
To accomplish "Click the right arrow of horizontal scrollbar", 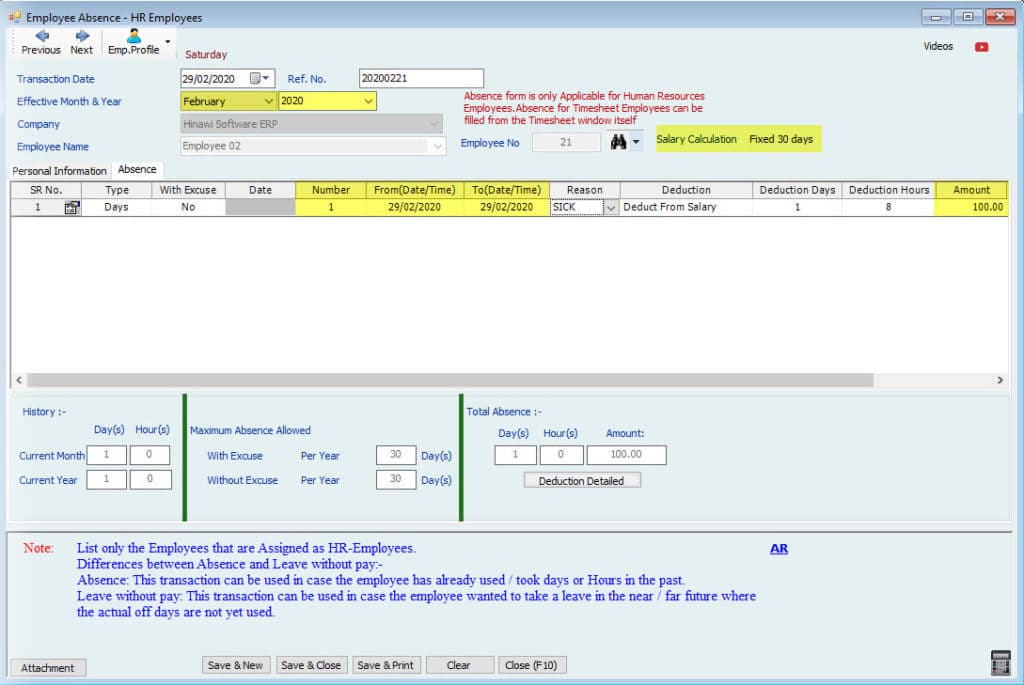I will pos(1000,380).
